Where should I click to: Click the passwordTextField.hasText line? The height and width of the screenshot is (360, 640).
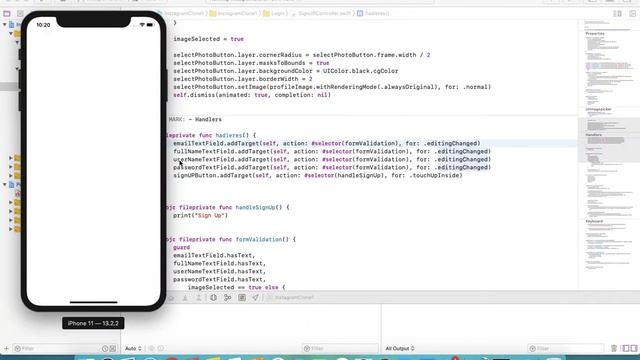click(x=219, y=279)
